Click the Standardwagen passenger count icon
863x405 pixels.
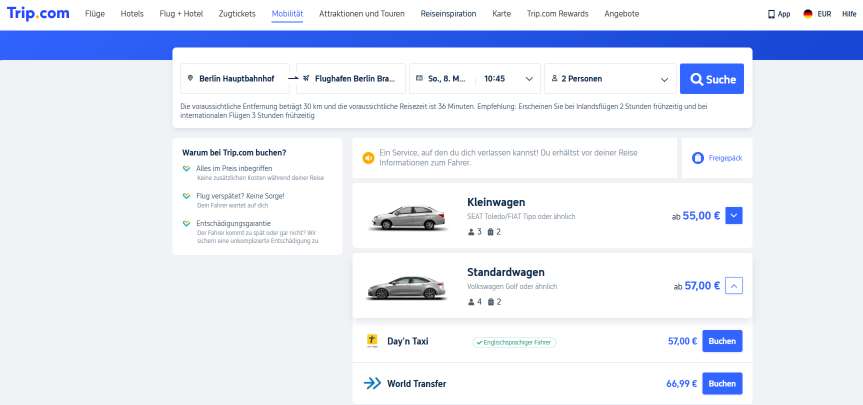click(x=471, y=302)
